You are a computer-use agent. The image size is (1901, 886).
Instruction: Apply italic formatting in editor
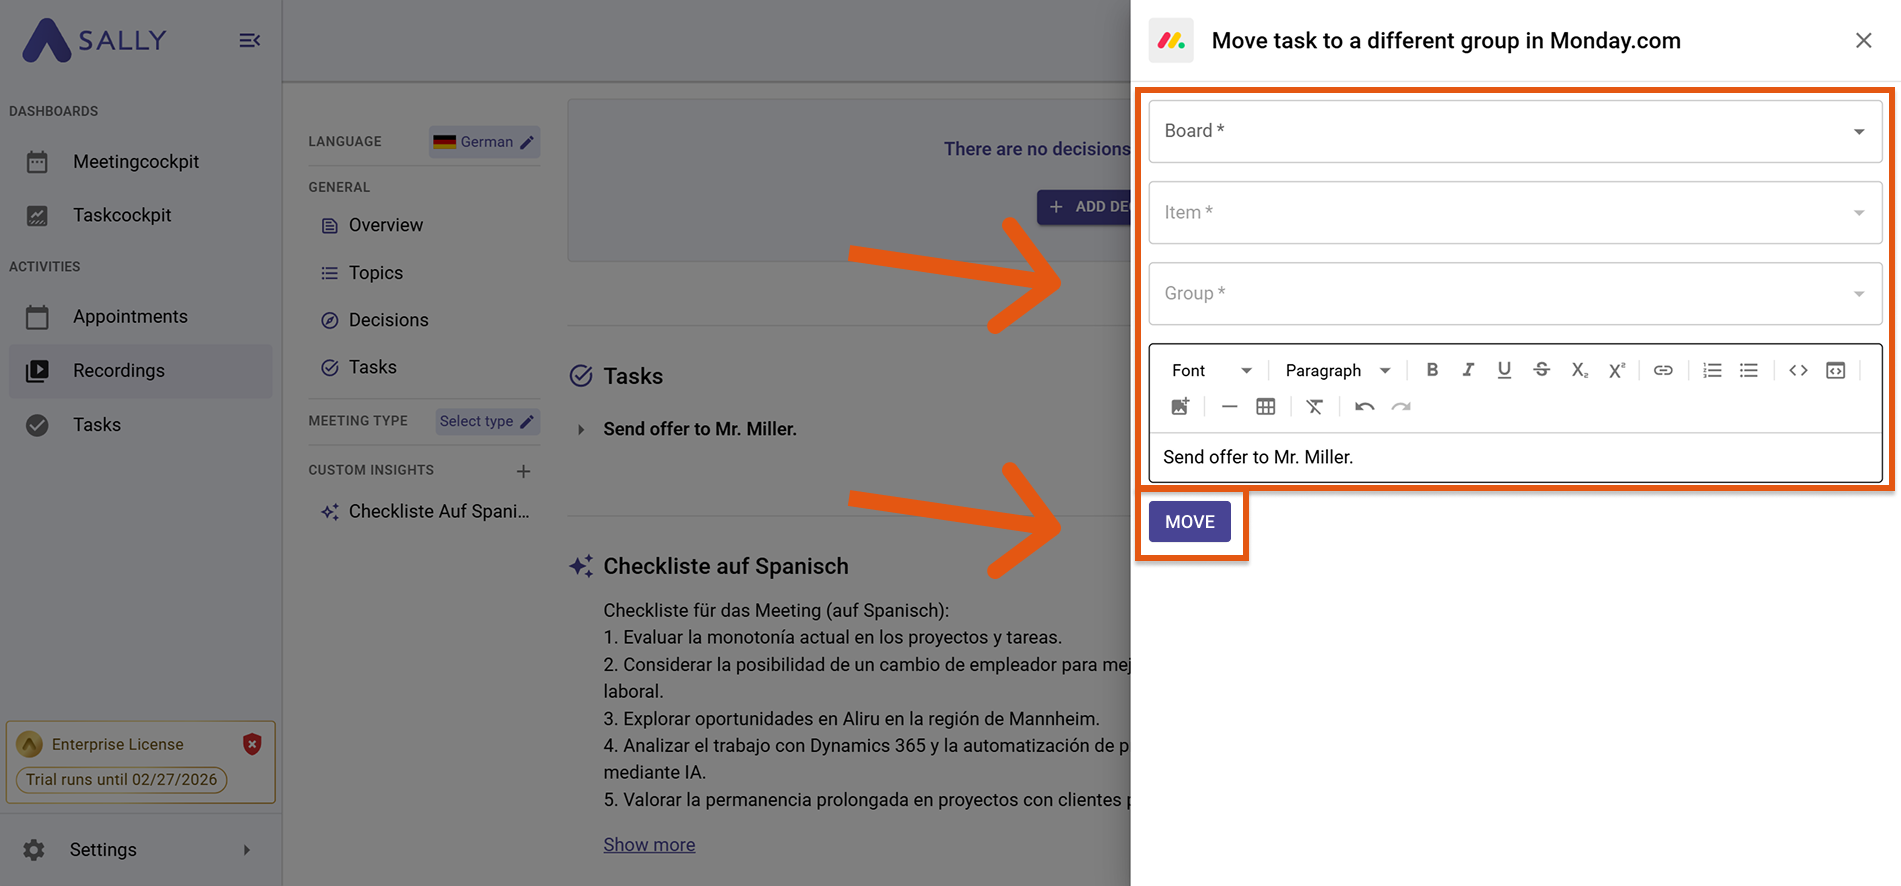pos(1467,370)
